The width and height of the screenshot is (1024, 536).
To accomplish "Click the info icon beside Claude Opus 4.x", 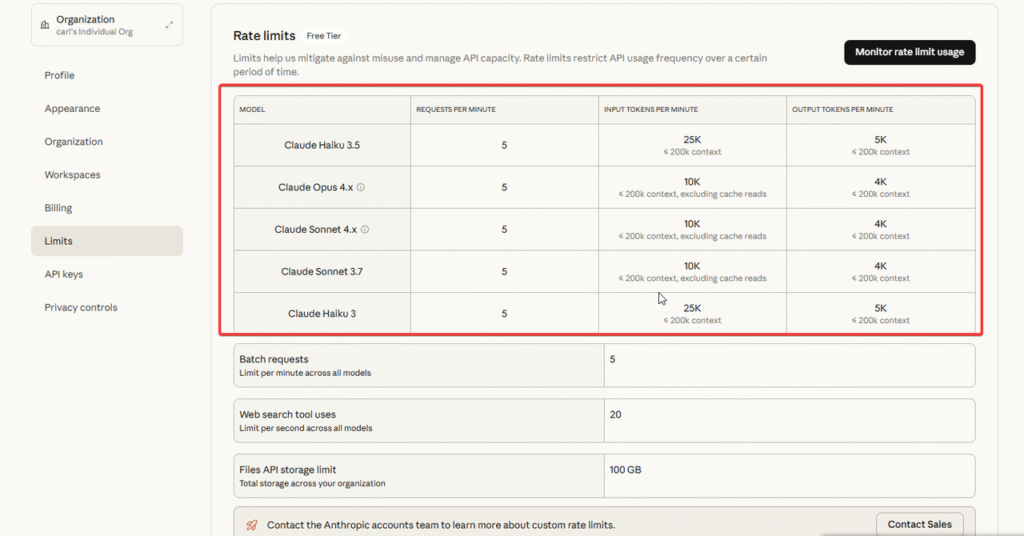I will point(361,187).
